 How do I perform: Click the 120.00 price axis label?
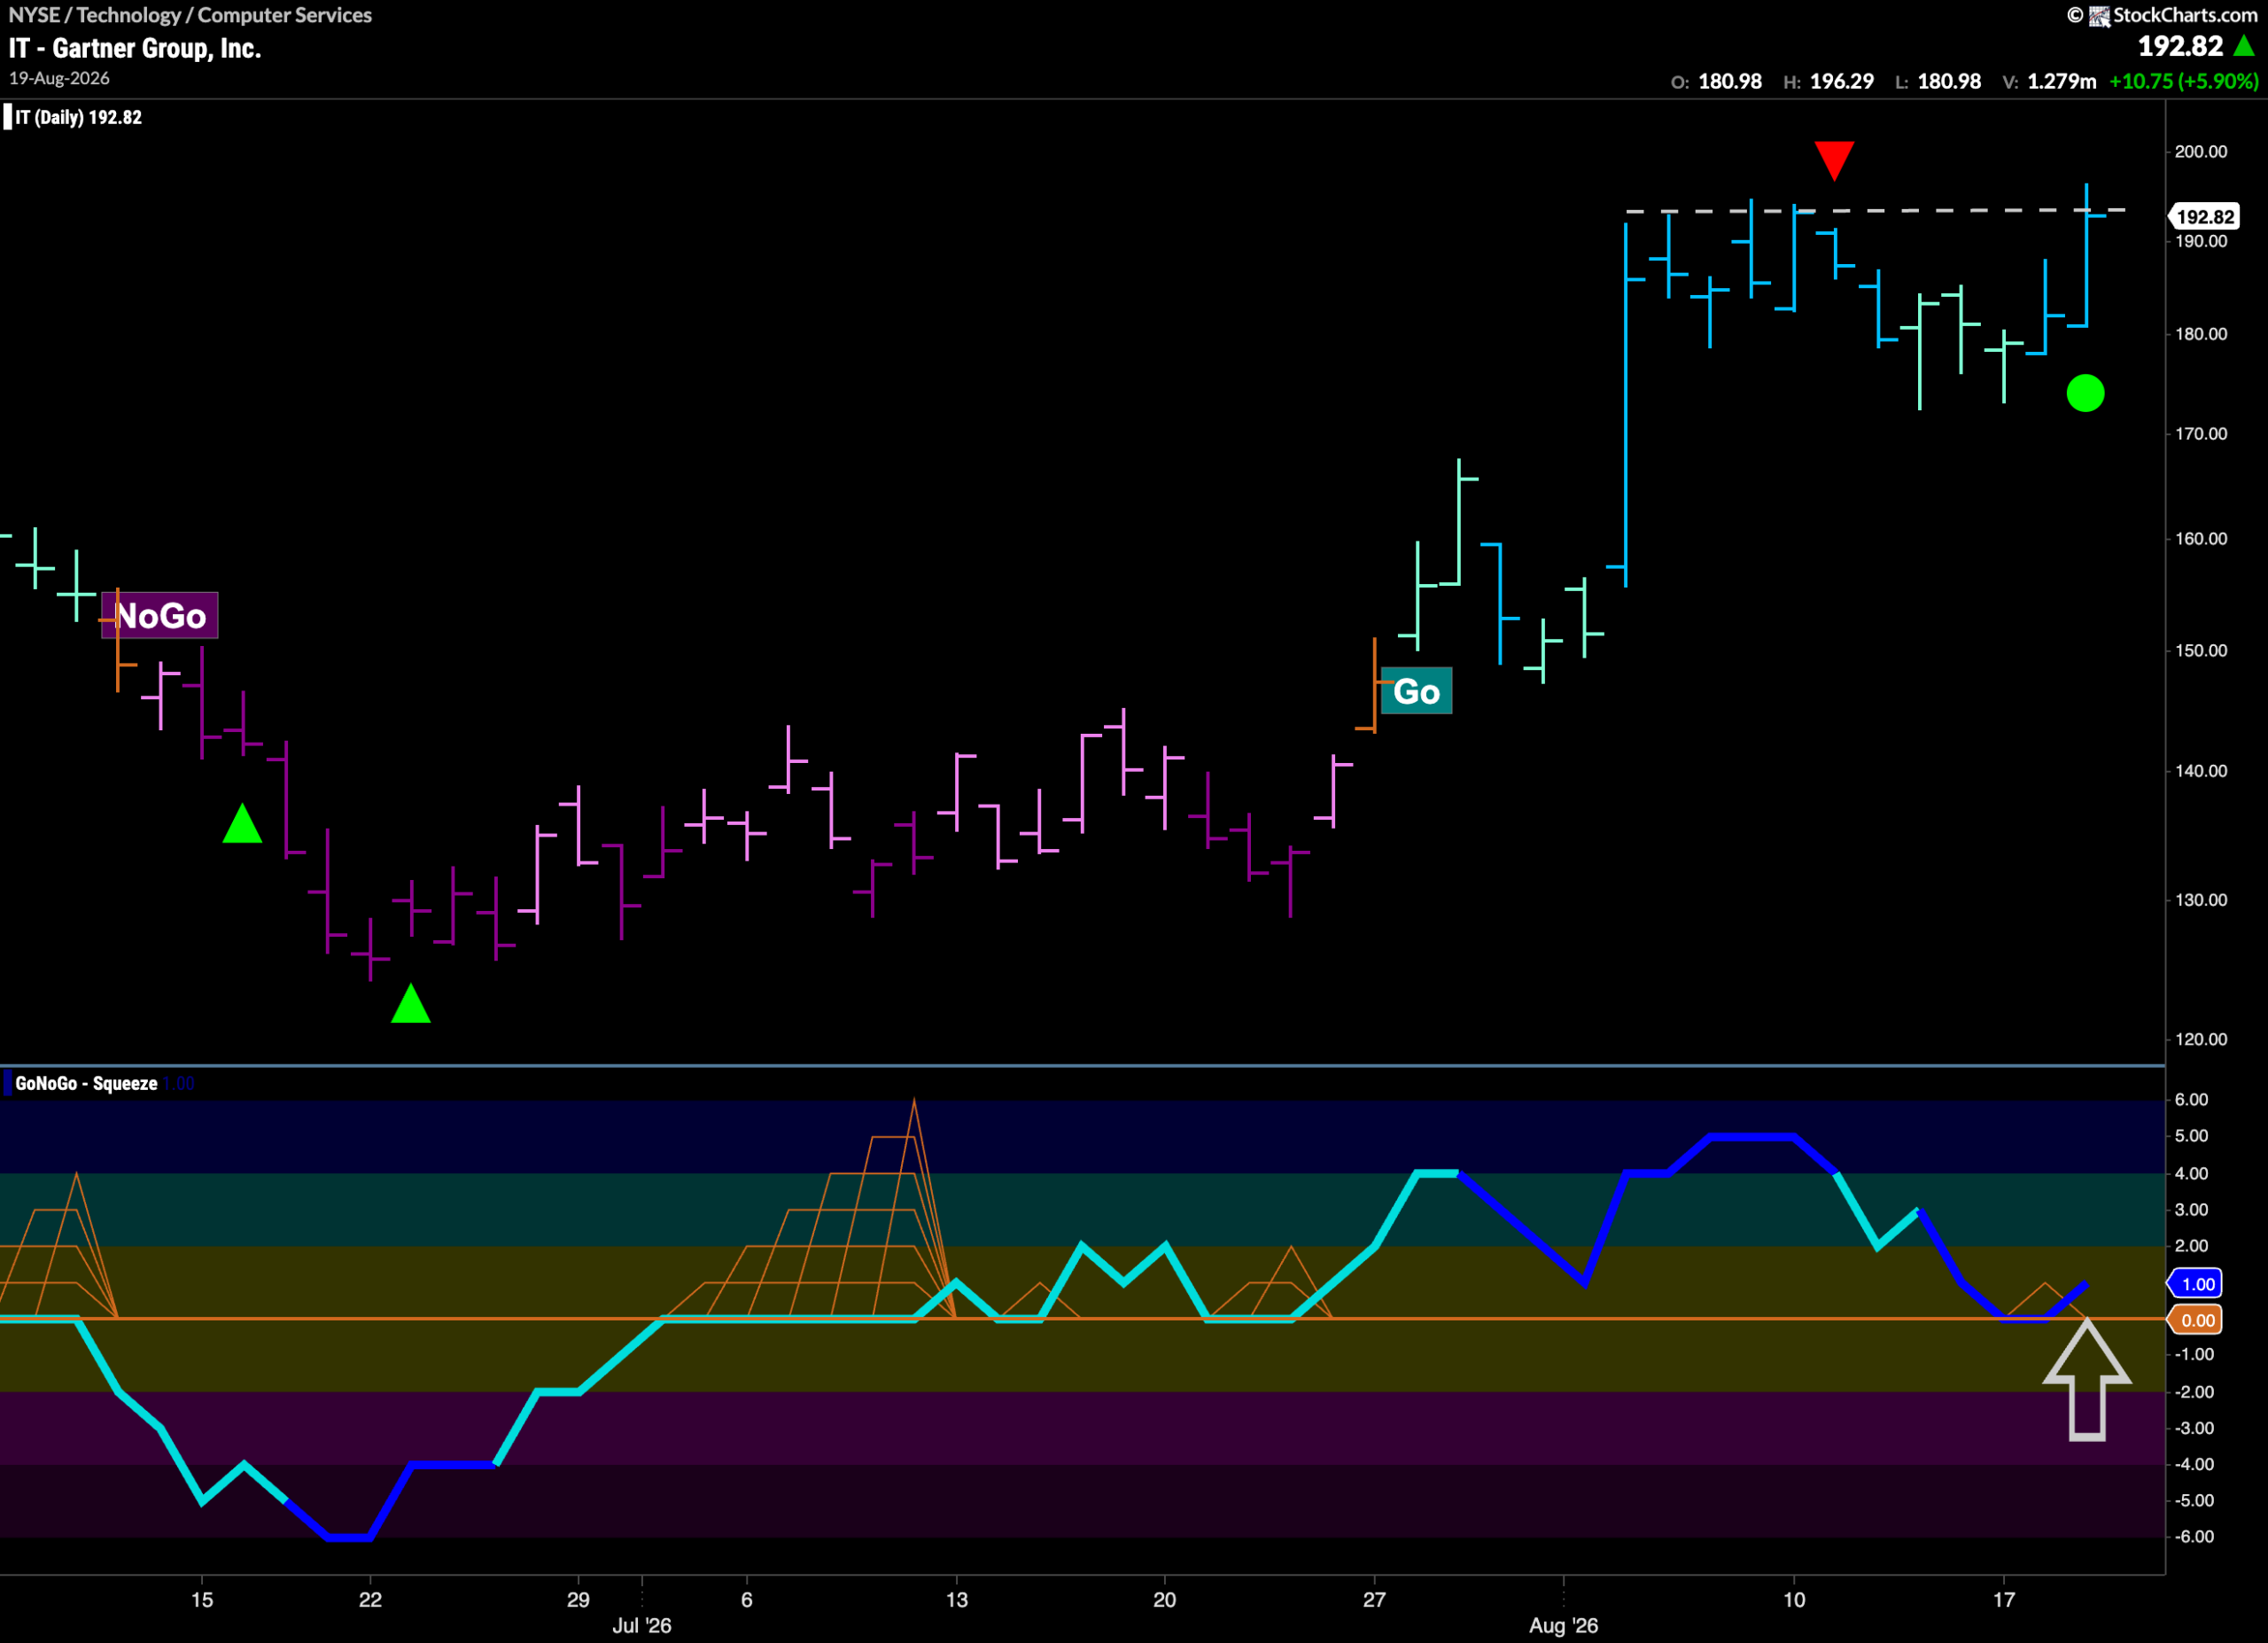[2201, 1040]
